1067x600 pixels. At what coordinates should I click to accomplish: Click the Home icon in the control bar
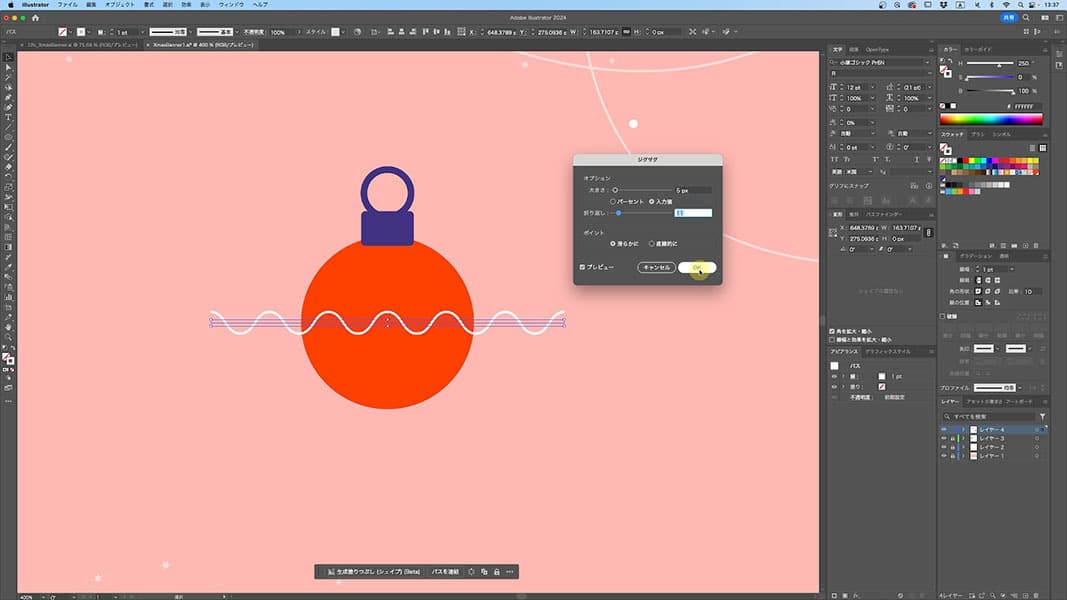coord(36,18)
